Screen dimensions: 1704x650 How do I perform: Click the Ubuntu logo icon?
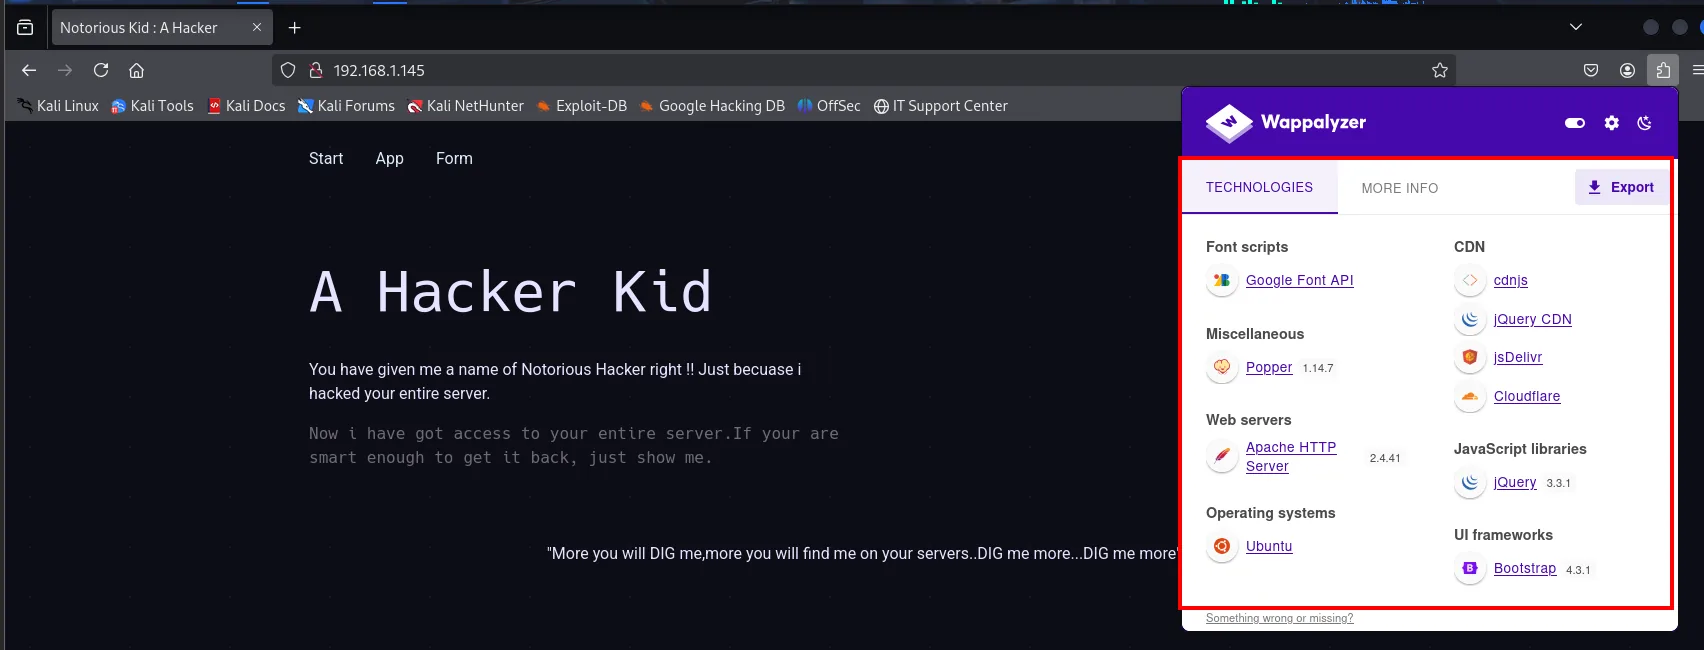(1221, 546)
